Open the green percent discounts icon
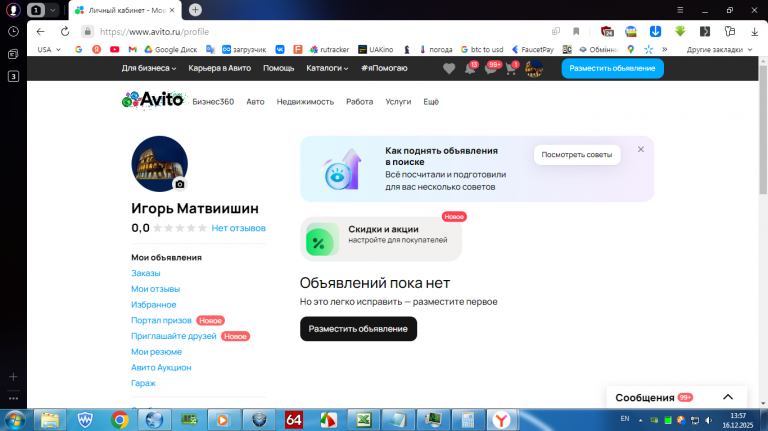Image resolution: width=768 pixels, height=431 pixels. [322, 239]
